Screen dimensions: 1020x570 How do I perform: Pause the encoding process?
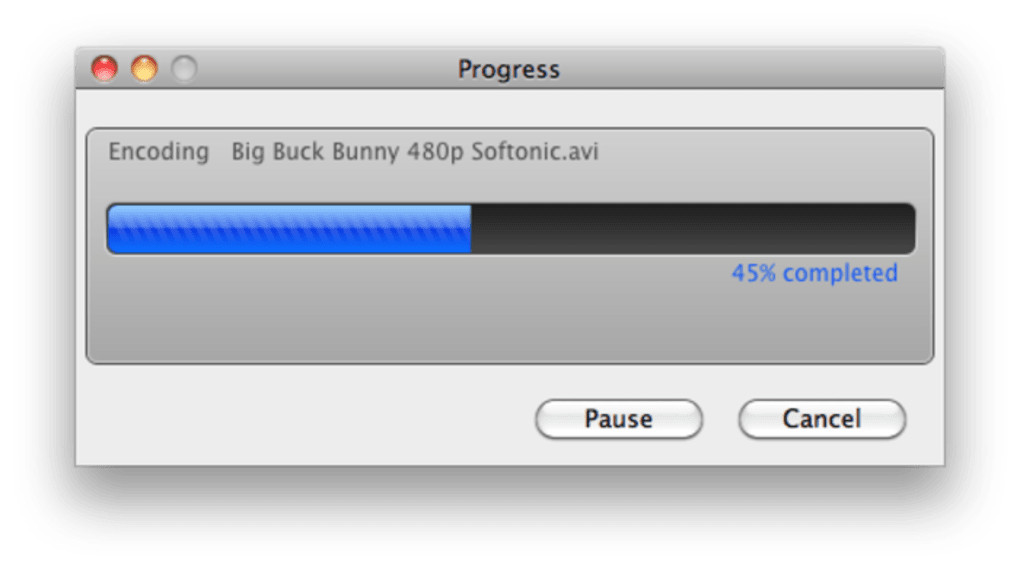[x=618, y=419]
